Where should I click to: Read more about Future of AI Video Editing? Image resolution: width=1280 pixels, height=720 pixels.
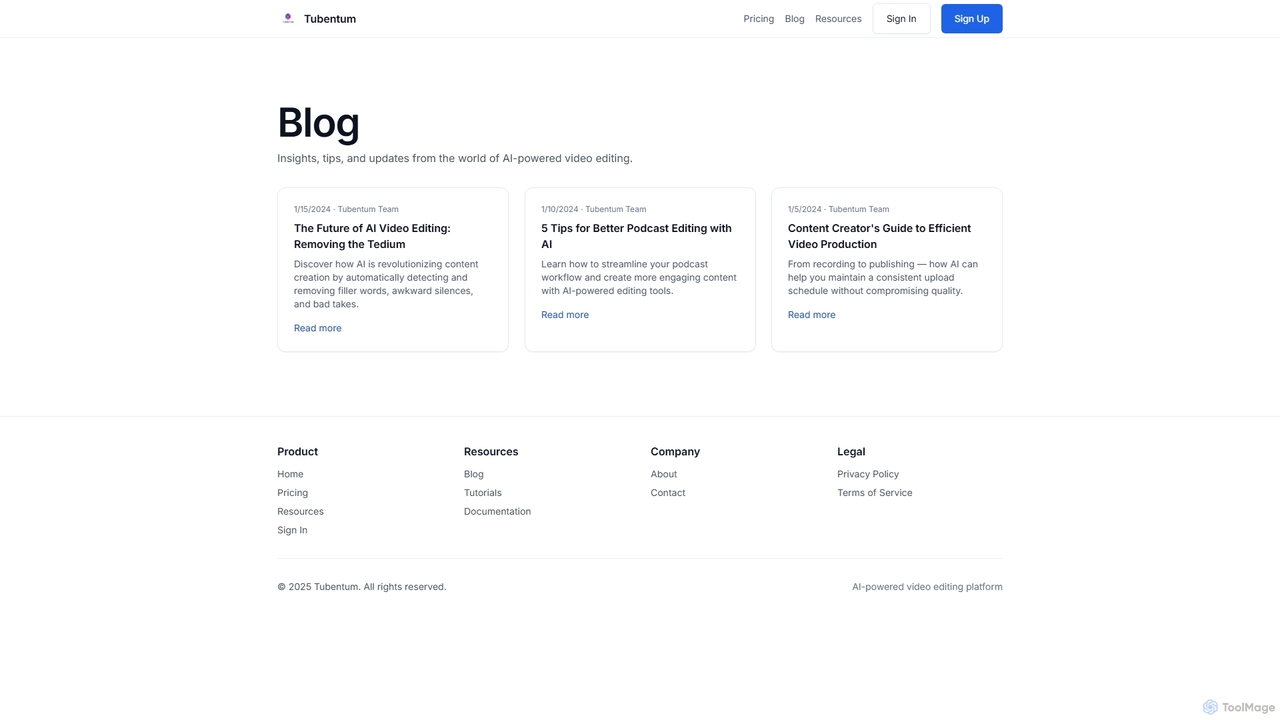[318, 328]
